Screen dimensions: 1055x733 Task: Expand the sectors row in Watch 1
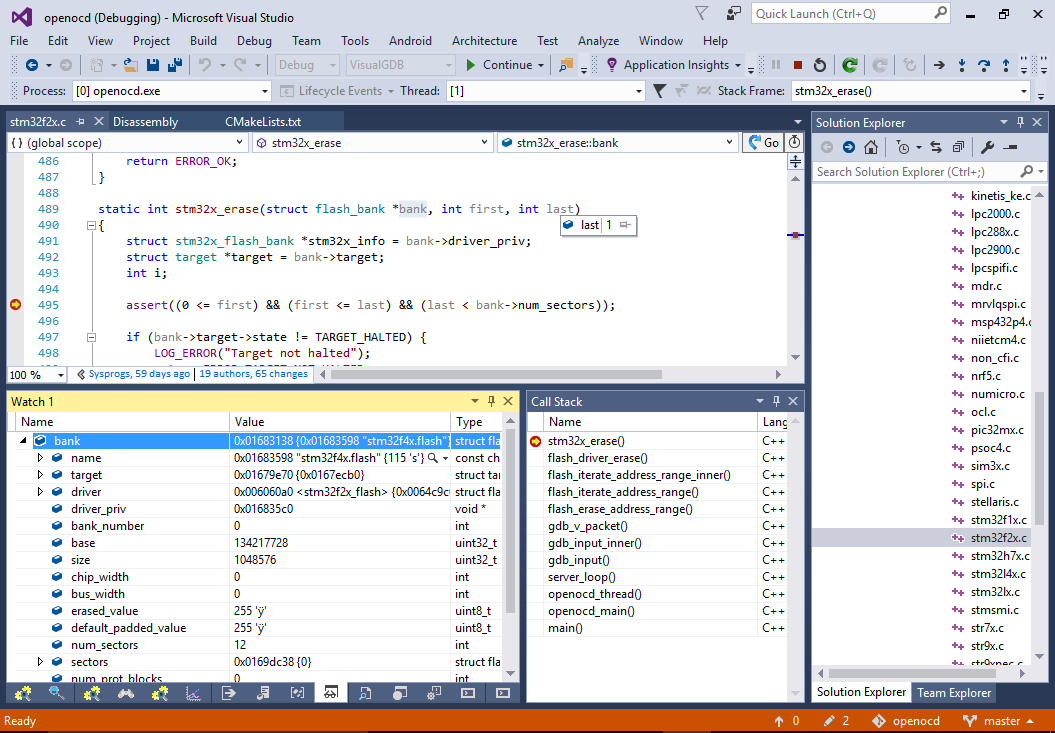(x=40, y=662)
